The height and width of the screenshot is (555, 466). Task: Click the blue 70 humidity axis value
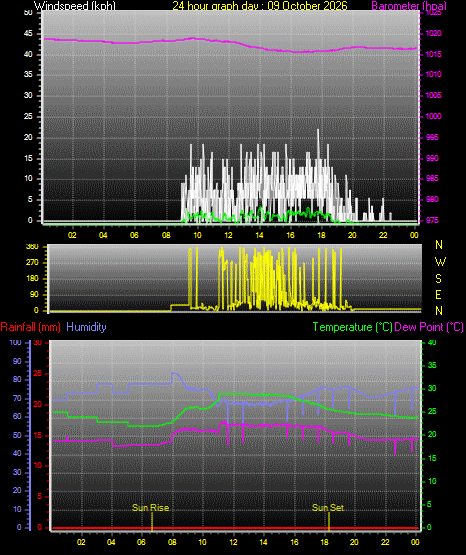tap(17, 398)
